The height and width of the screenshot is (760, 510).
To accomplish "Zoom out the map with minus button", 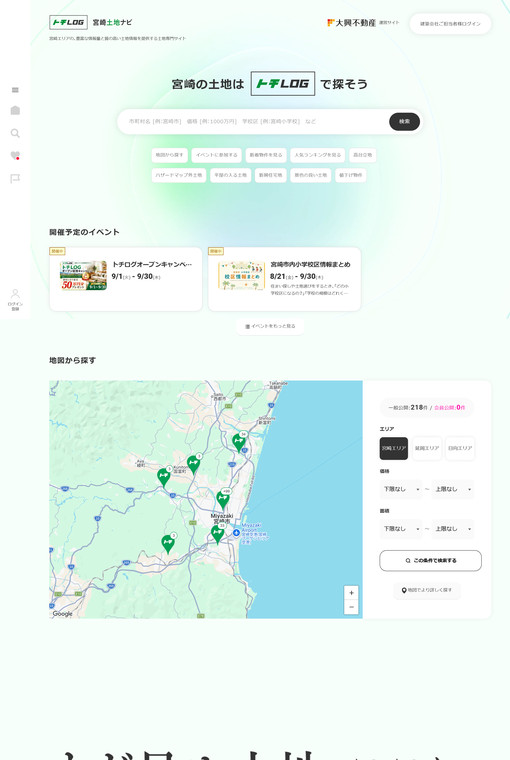I will pos(351,607).
